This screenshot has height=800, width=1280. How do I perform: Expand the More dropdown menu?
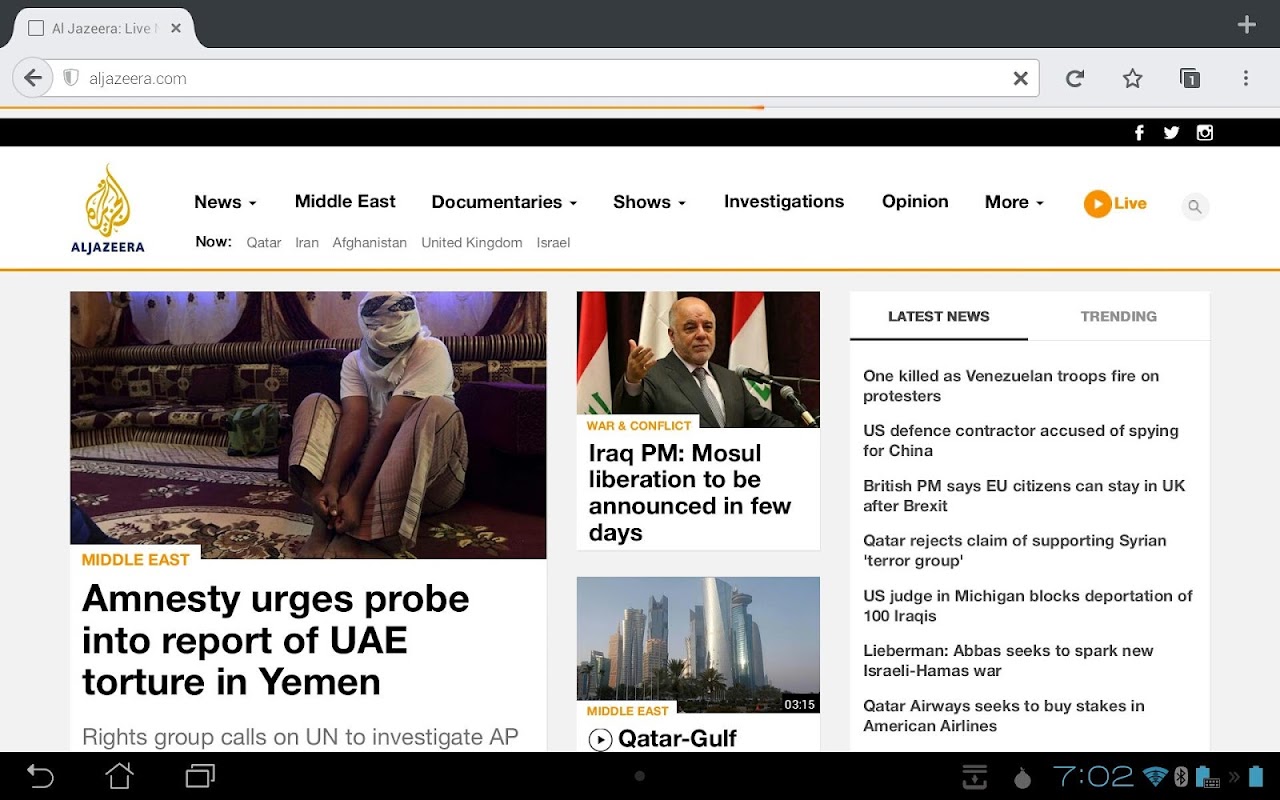tap(1014, 202)
